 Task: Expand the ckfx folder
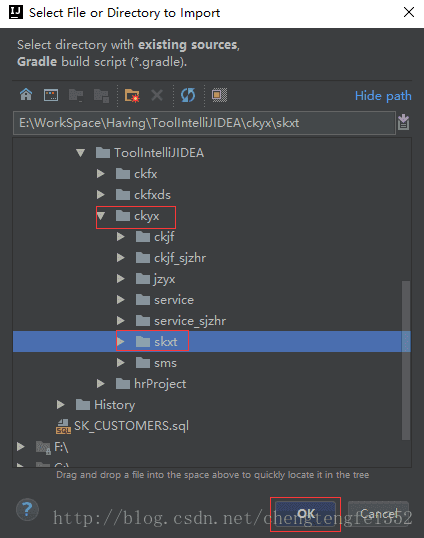tap(101, 174)
